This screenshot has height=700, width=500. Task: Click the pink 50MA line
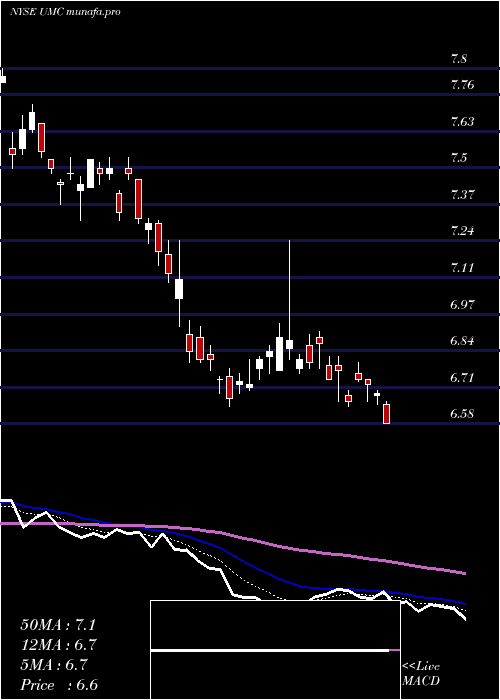(x=232, y=534)
